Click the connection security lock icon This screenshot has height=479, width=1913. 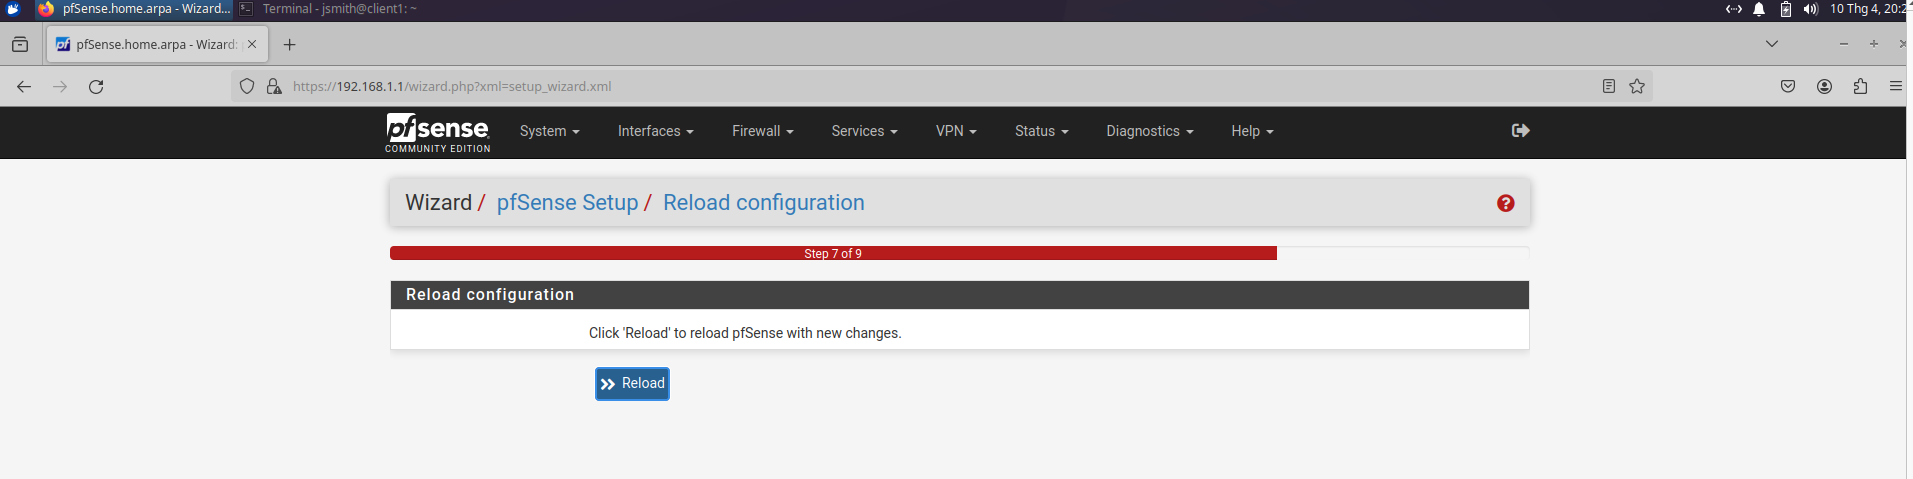(274, 87)
